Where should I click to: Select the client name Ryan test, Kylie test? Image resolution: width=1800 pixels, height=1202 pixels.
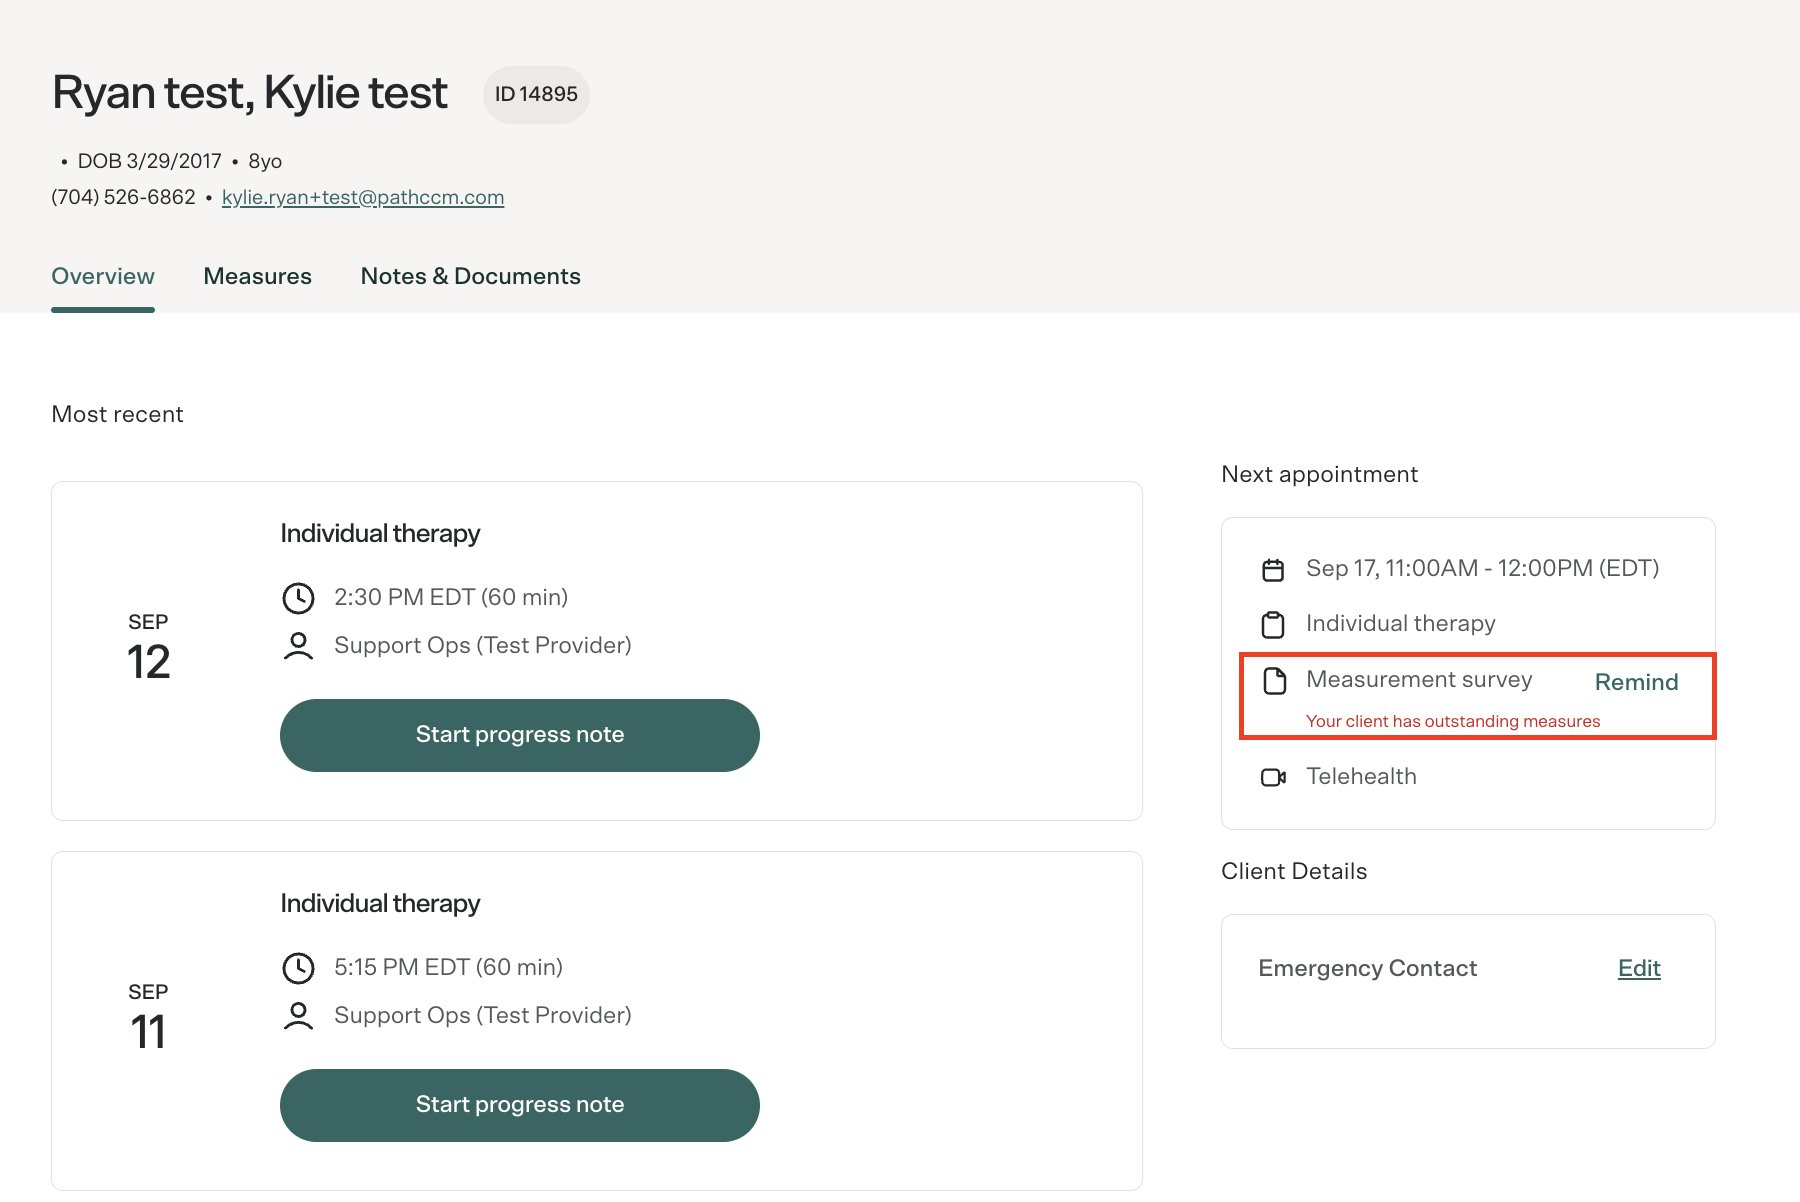pos(250,93)
